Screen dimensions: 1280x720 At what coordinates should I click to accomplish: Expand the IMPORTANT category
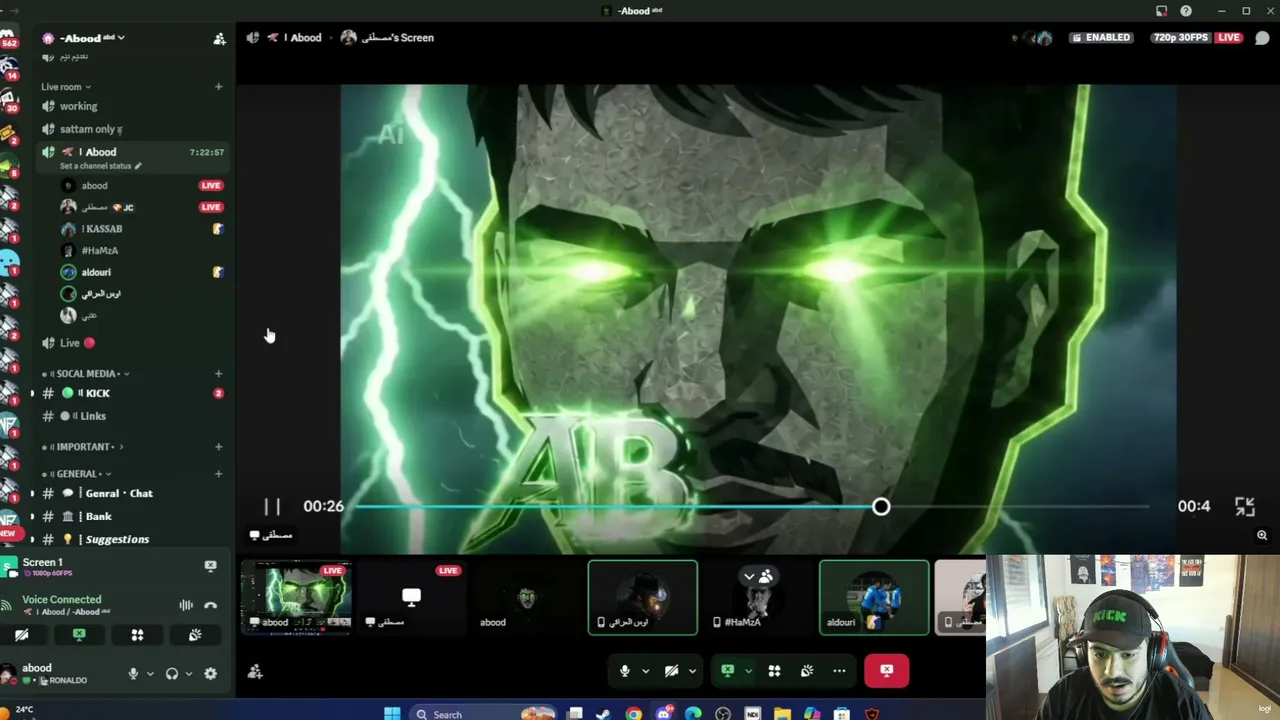[84, 447]
